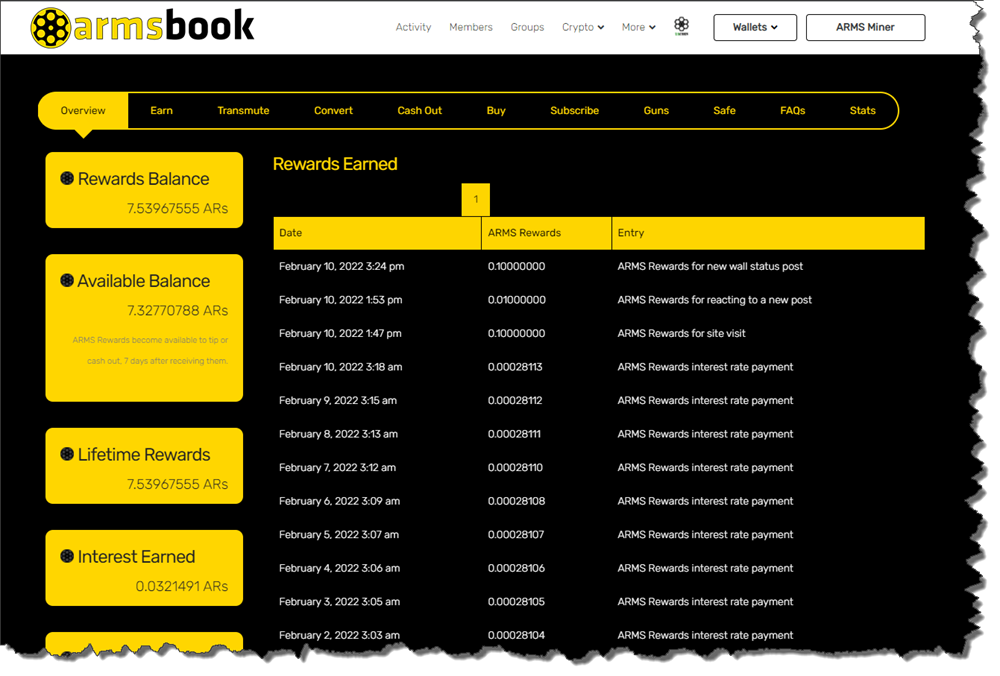Viewport: 1000px width, 676px height.
Task: Click the February 8 interest rate payment entry
Action: (x=705, y=434)
